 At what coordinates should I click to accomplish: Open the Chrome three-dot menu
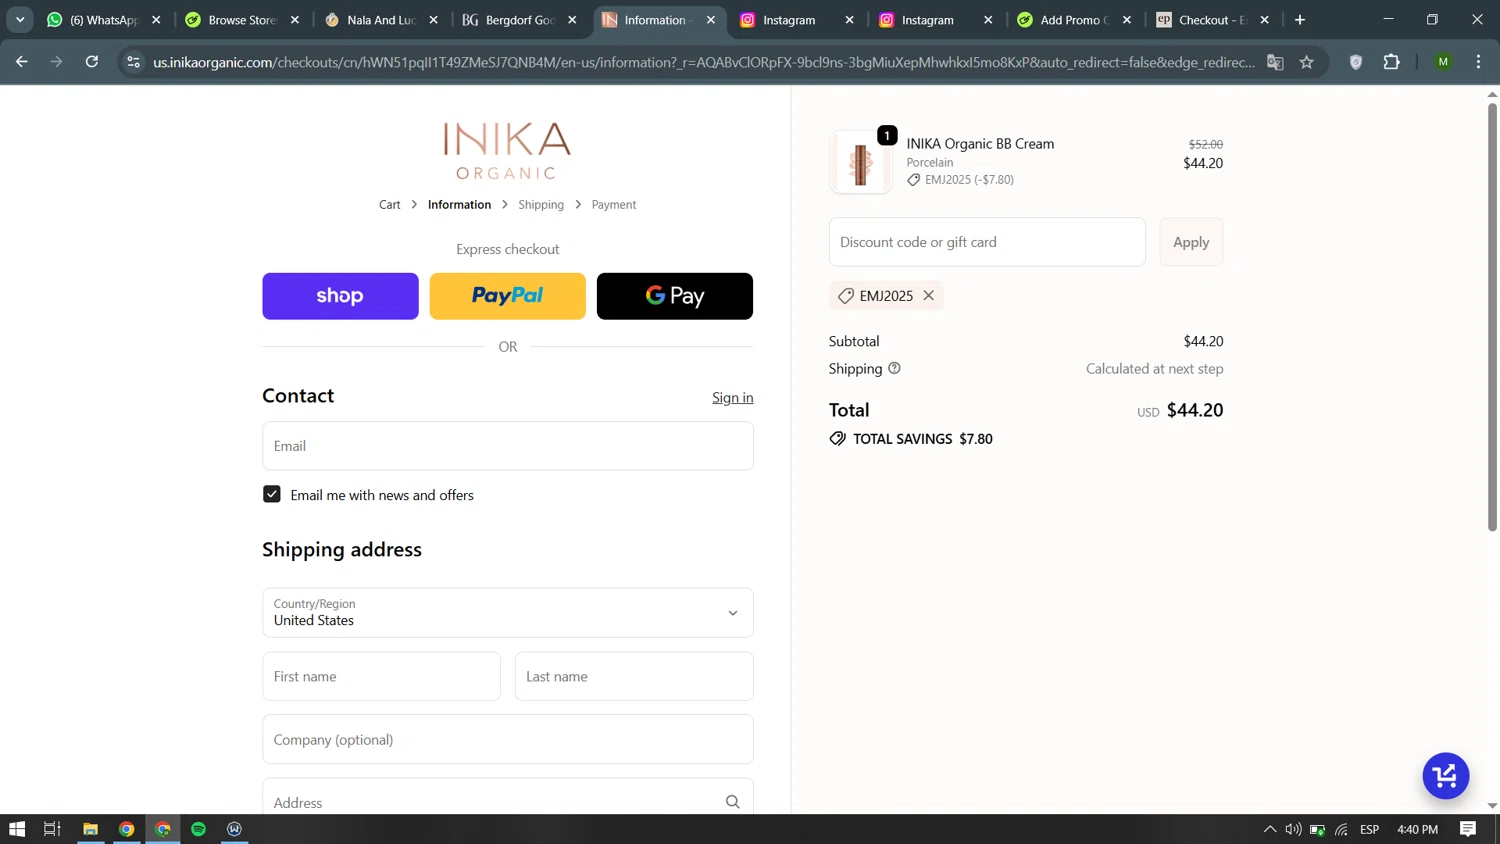tap(1478, 62)
